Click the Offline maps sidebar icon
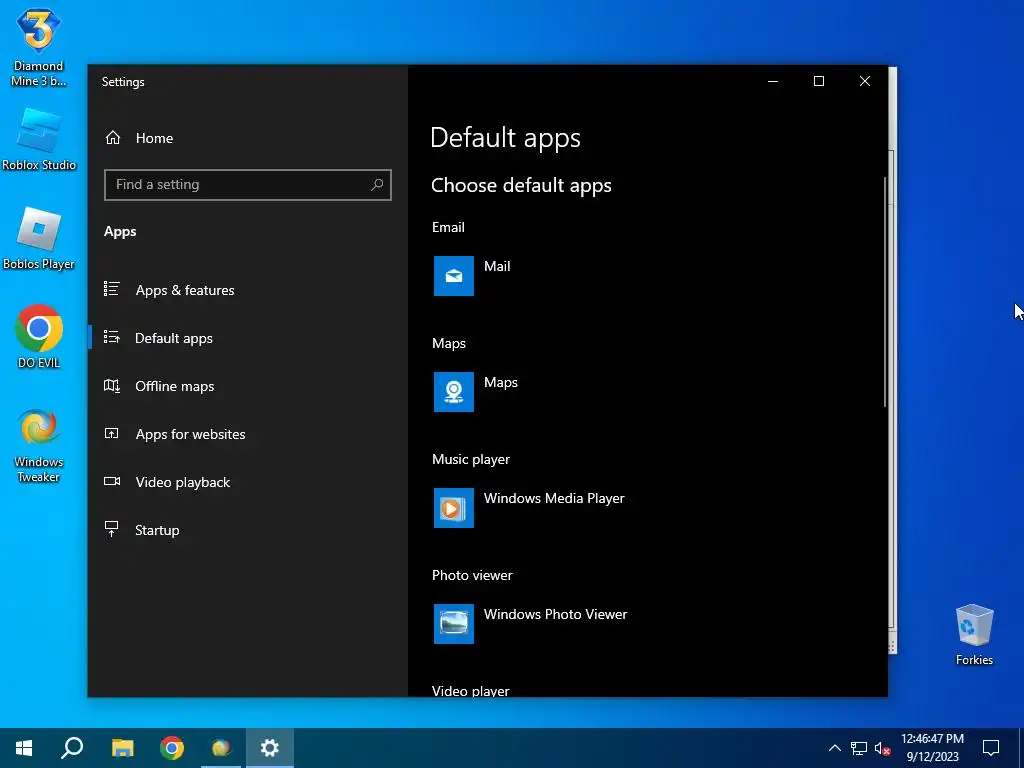This screenshot has height=768, width=1024. (x=112, y=385)
